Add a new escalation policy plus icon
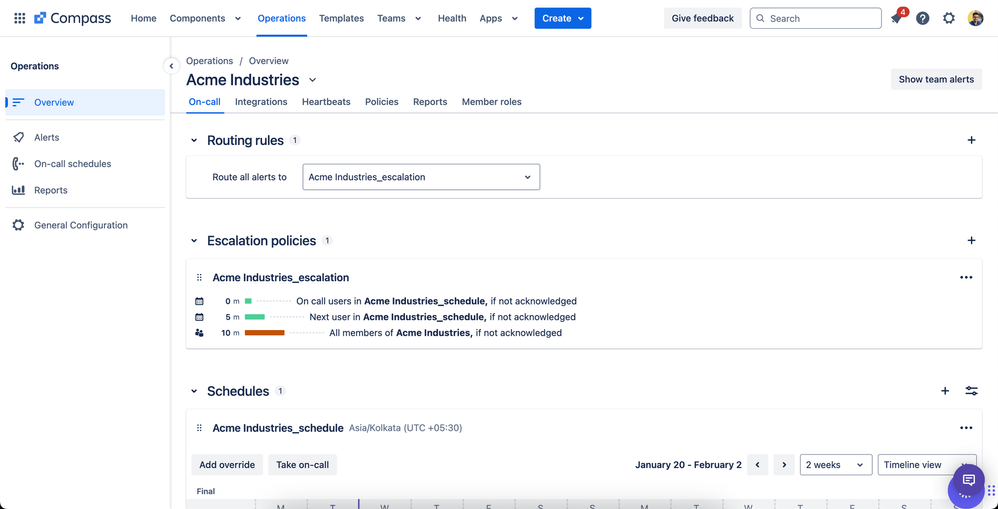This screenshot has height=509, width=998. pos(971,241)
